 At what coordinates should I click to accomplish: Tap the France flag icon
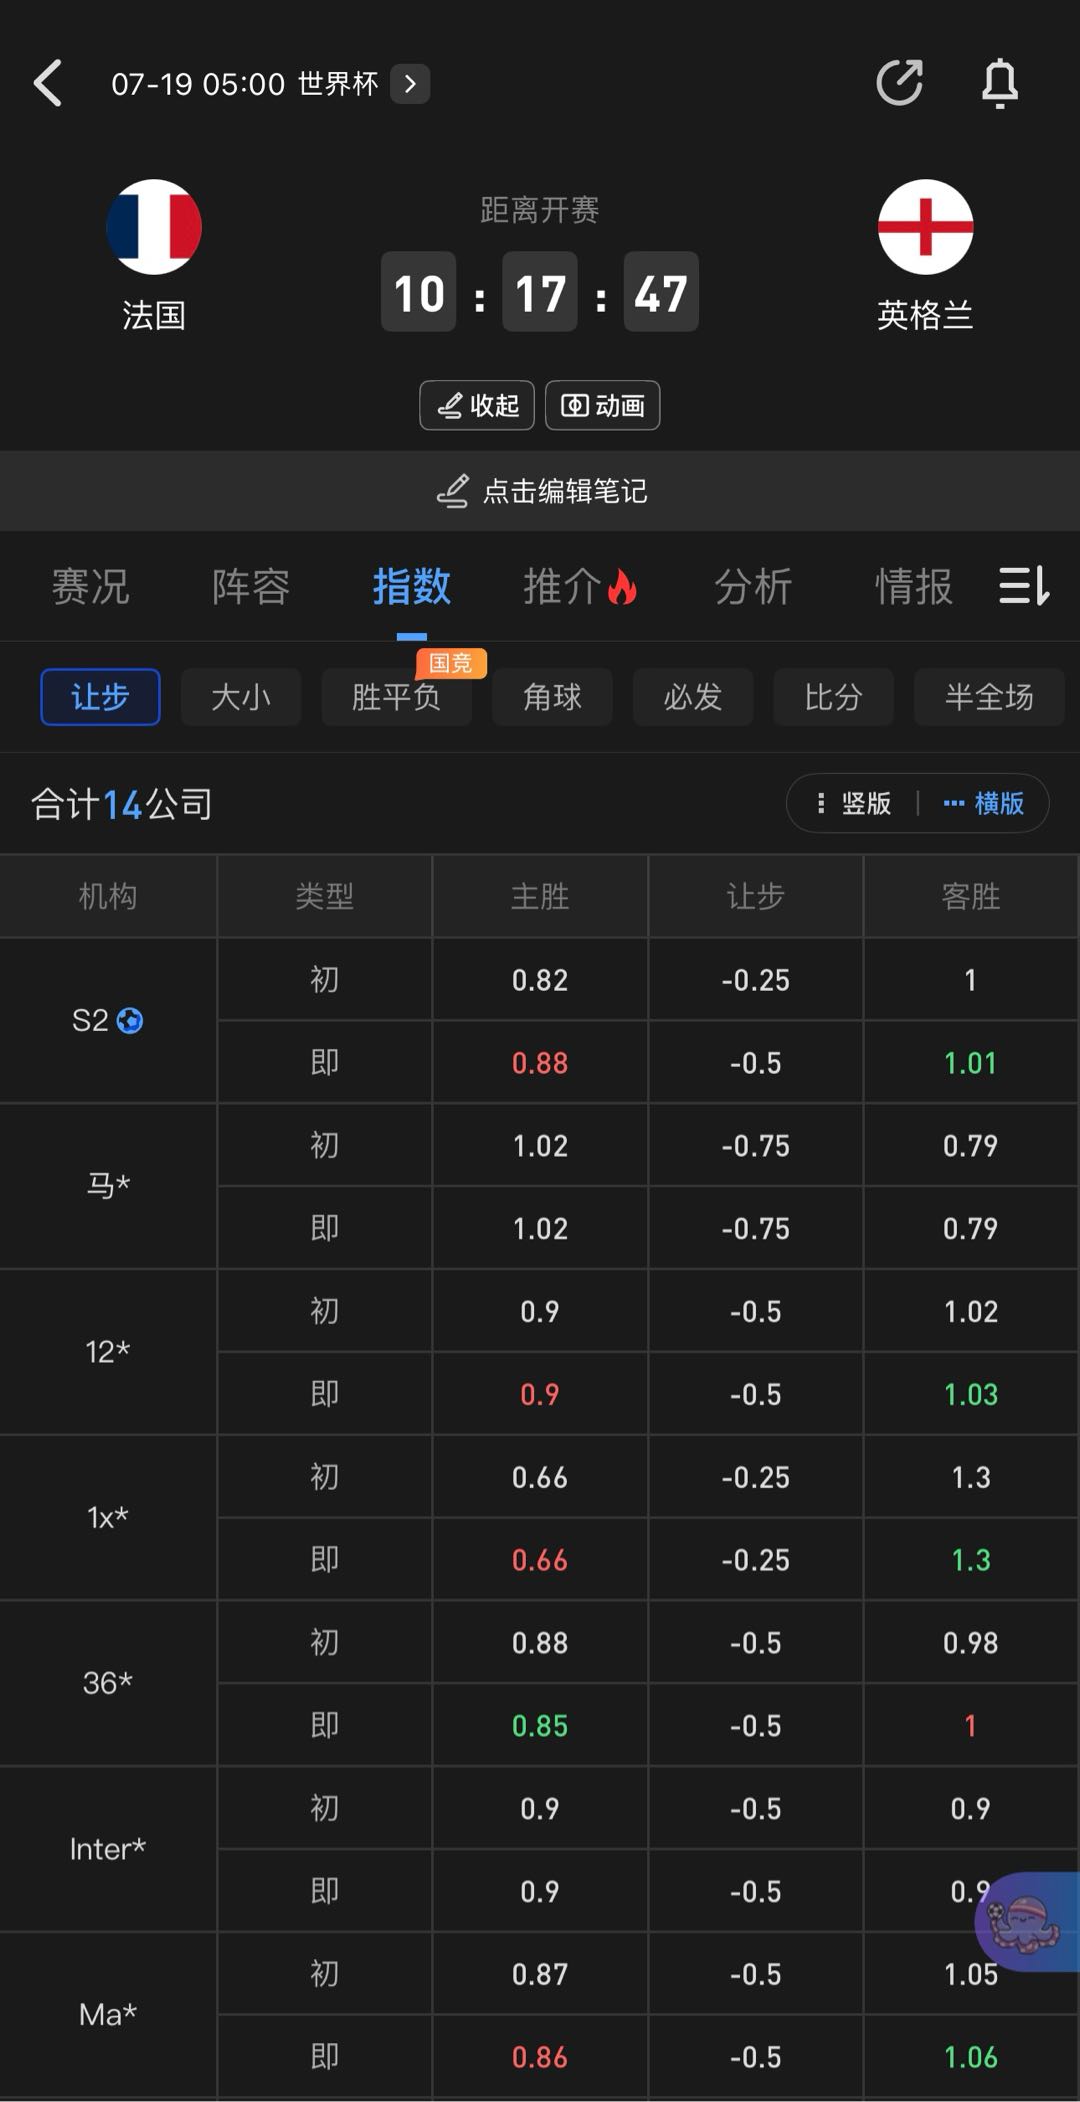point(154,227)
